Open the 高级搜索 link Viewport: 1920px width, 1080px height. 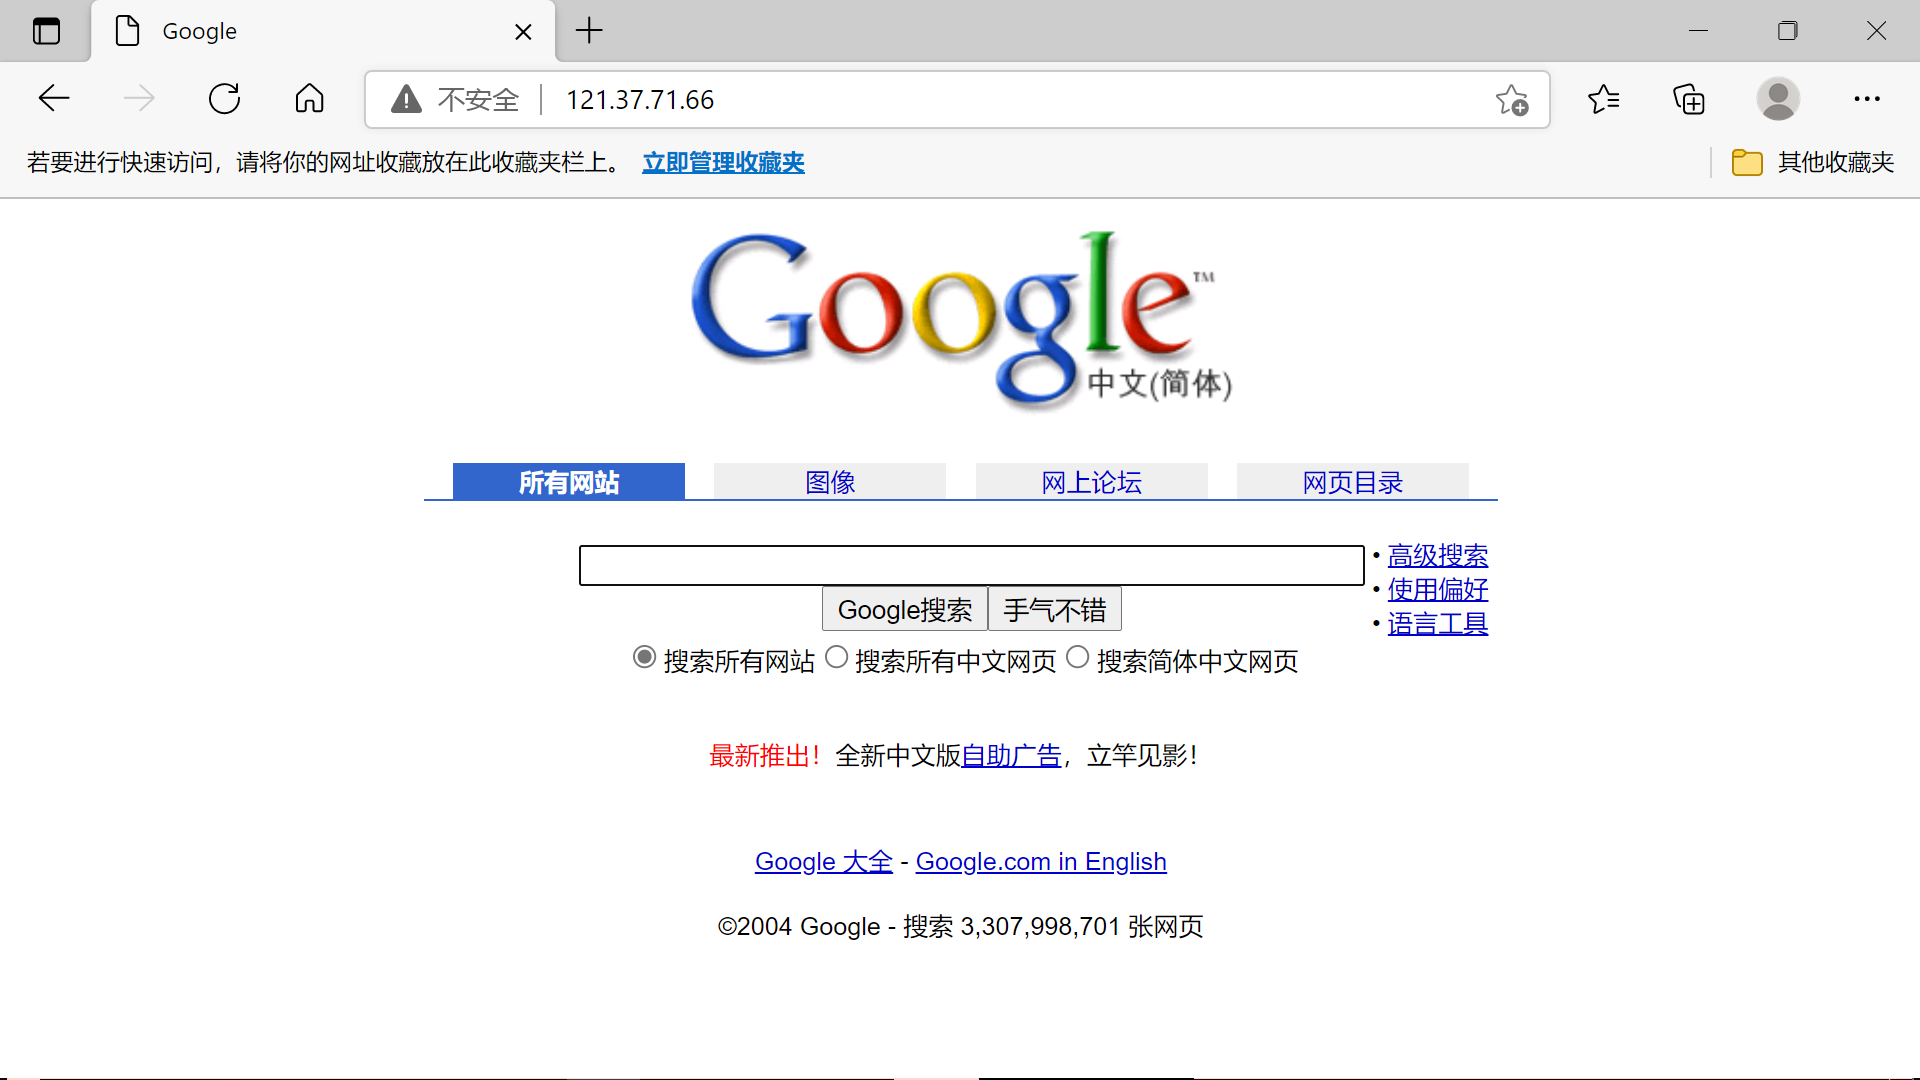coord(1437,555)
